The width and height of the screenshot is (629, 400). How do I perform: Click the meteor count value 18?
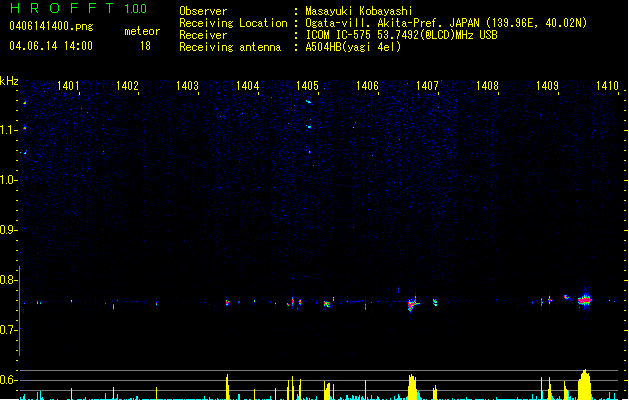coord(145,46)
